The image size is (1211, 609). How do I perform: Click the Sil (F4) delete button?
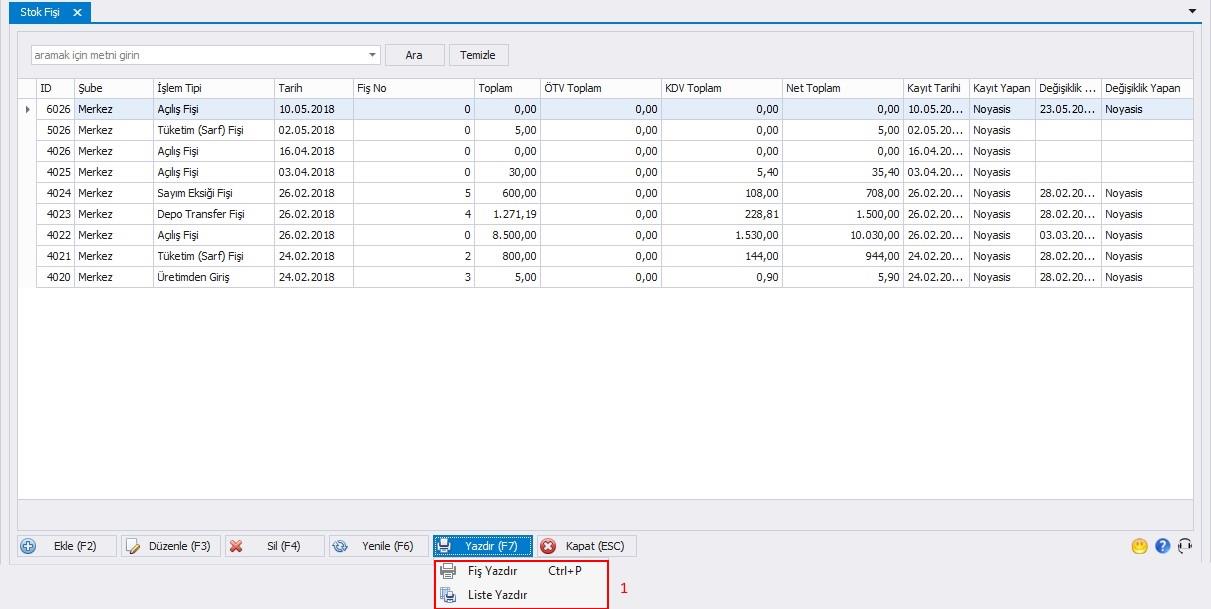pyautogui.click(x=275, y=546)
